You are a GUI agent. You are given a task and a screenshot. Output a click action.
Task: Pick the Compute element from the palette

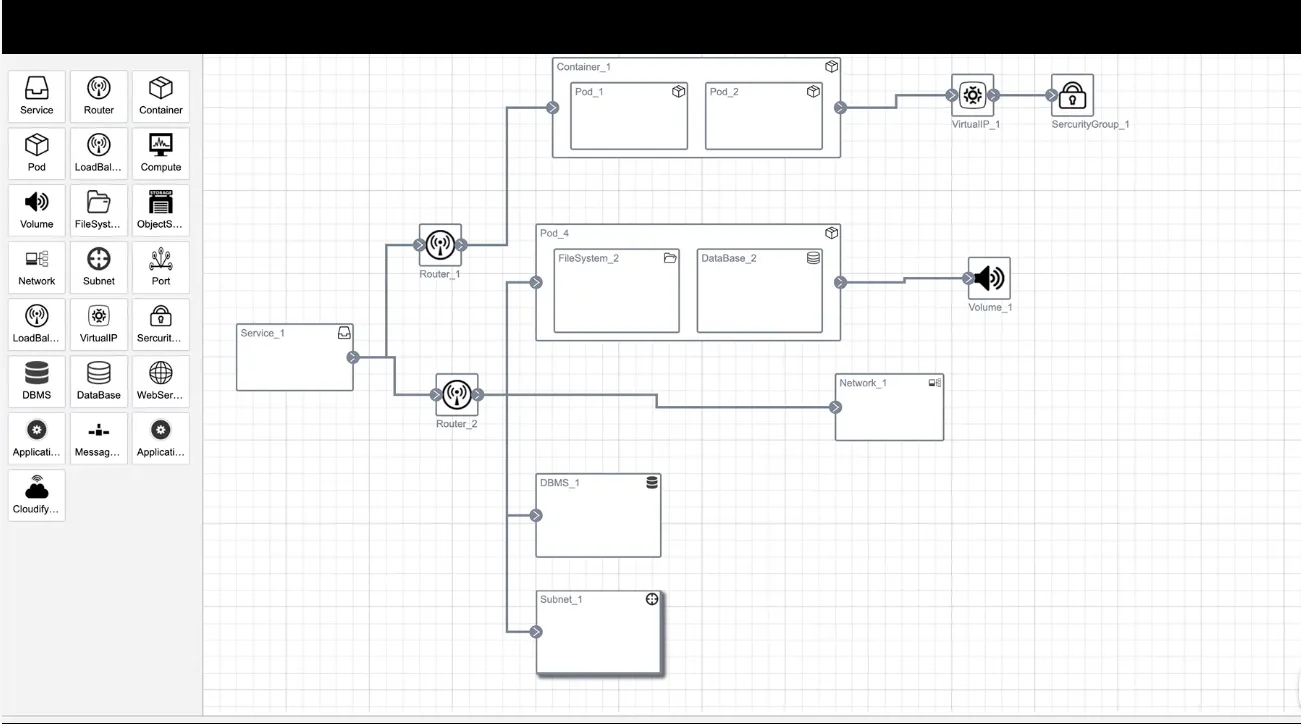[x=160, y=154]
